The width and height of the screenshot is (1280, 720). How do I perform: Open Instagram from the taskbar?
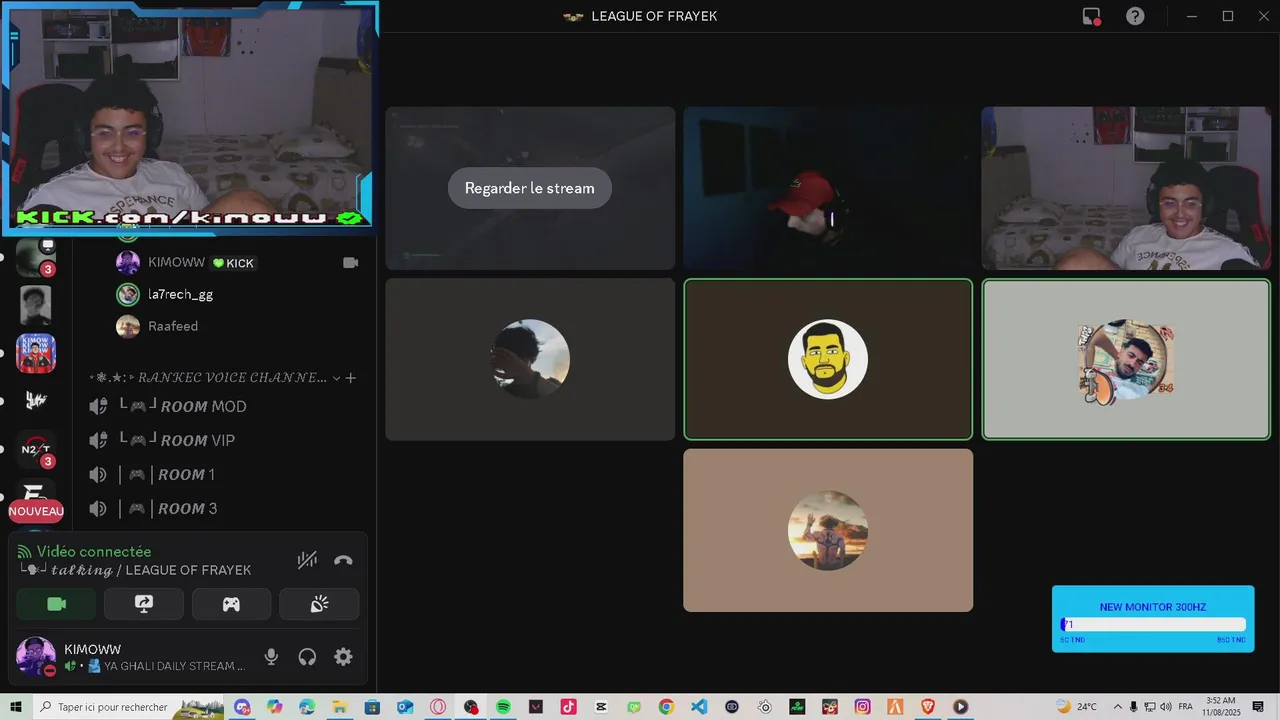[x=862, y=707]
